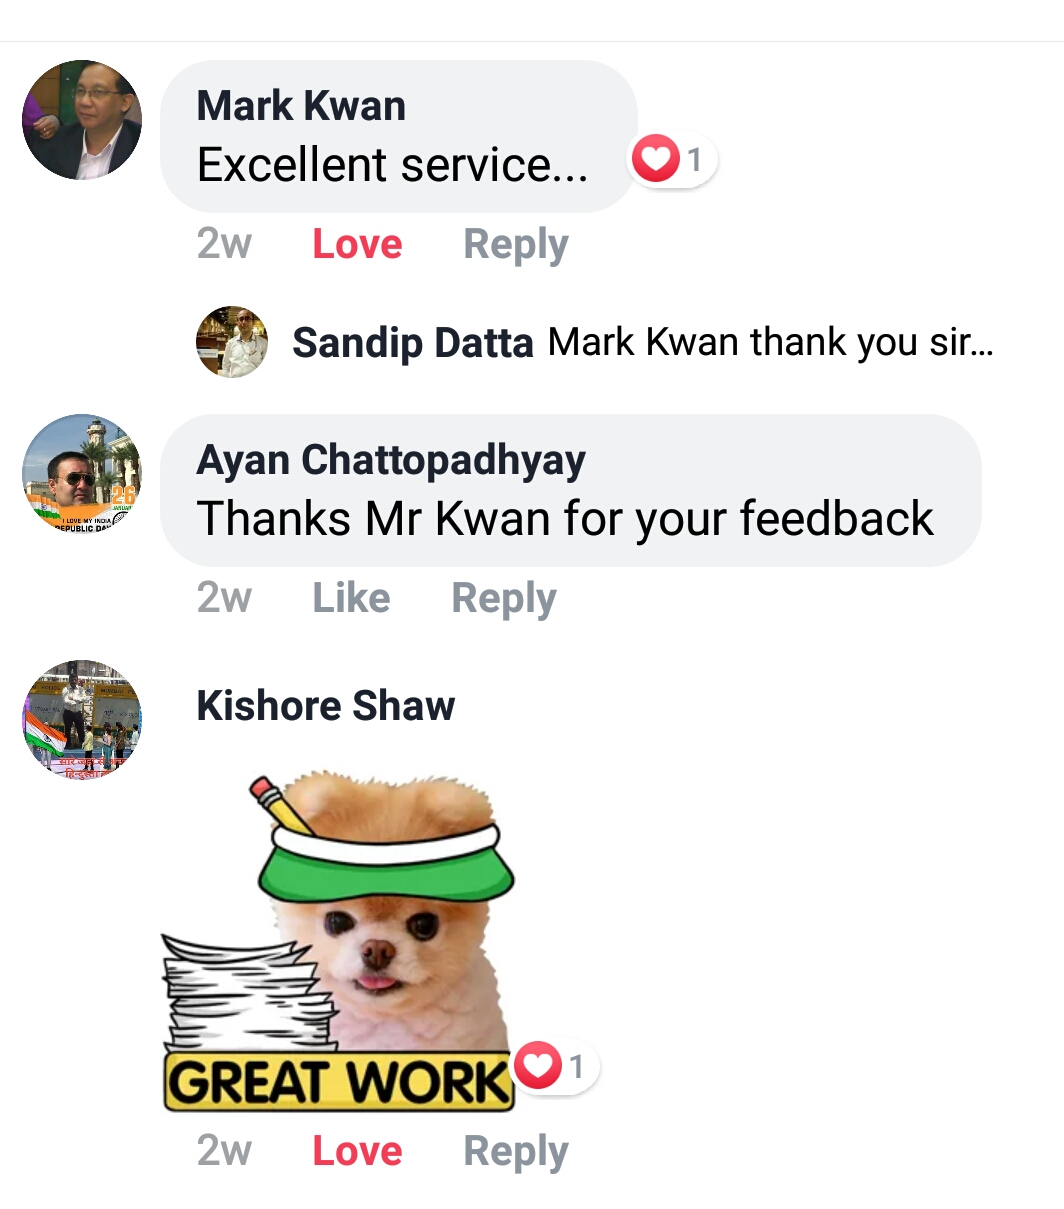Tap the Excellent service comment text
This screenshot has width=1064, height=1209.
coord(392,165)
